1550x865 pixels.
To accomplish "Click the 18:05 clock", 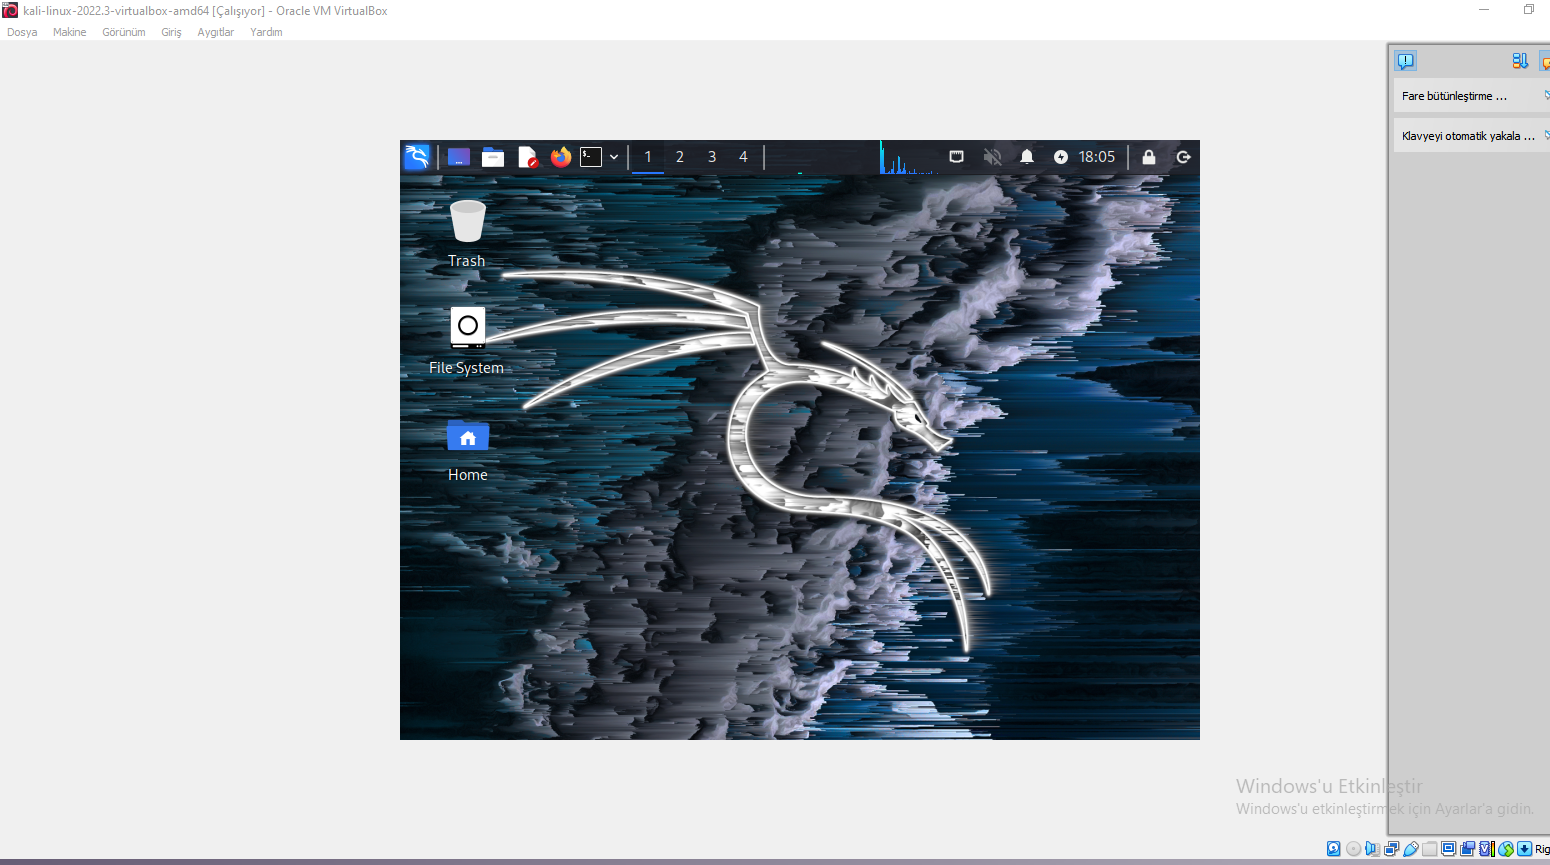I will [x=1097, y=157].
